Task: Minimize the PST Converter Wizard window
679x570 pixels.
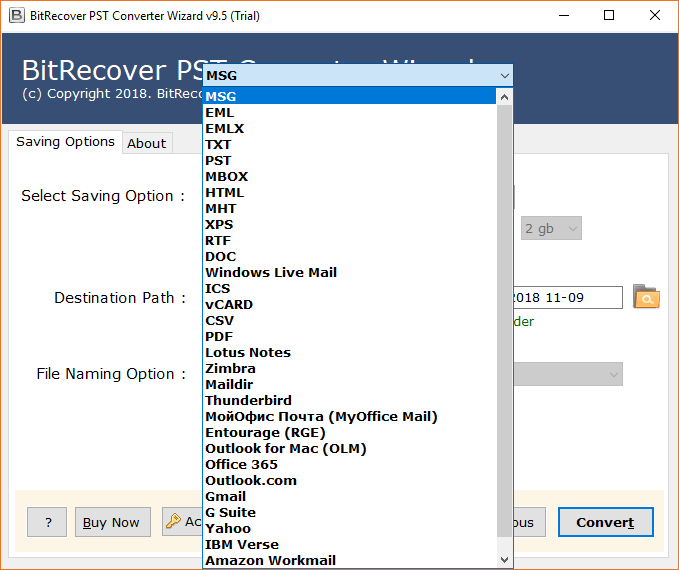Action: pos(564,16)
